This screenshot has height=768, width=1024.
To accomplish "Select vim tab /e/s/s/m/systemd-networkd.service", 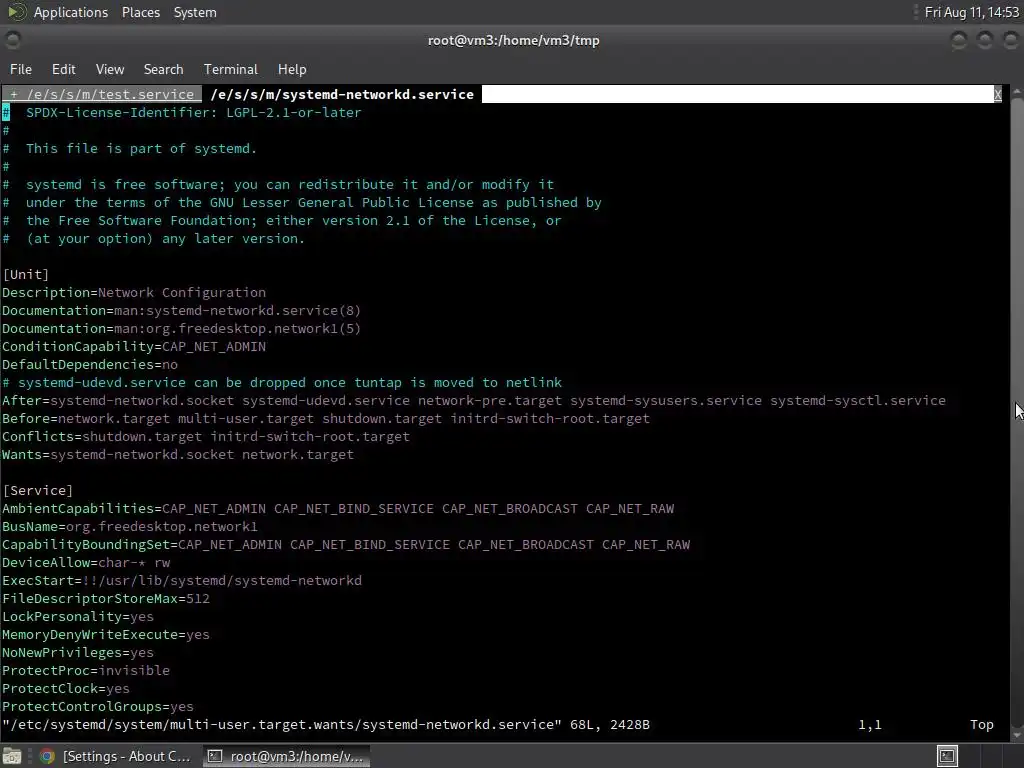I will click(342, 94).
